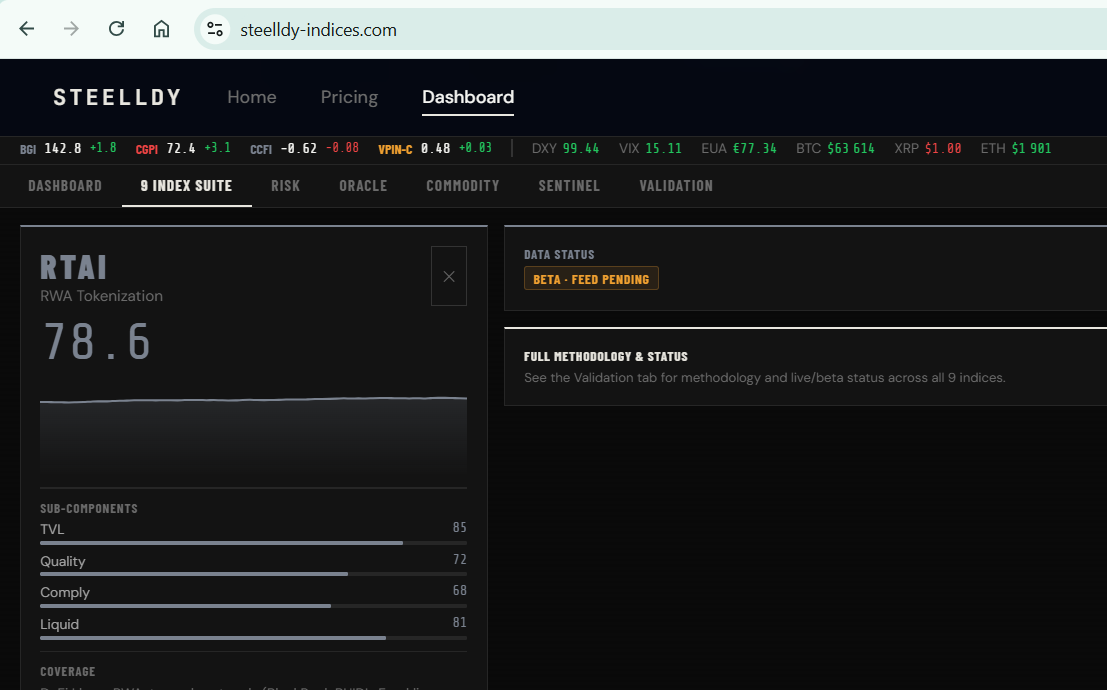
Task: Switch to the COMMODITY tab
Action: (463, 186)
